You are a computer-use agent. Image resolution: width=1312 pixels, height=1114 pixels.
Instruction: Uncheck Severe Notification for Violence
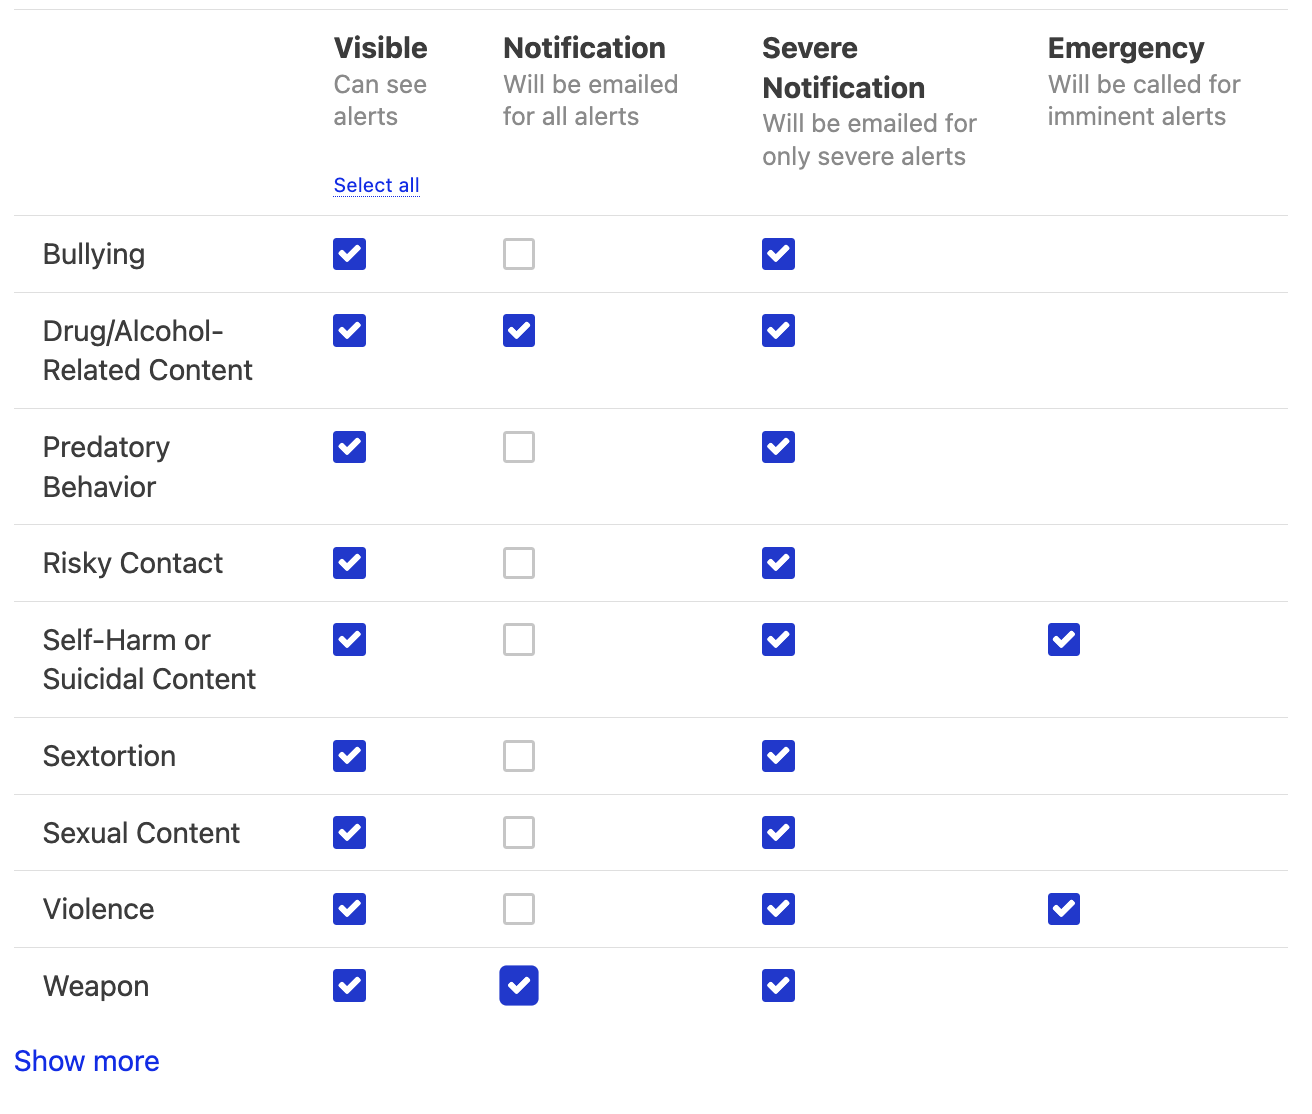(x=778, y=909)
